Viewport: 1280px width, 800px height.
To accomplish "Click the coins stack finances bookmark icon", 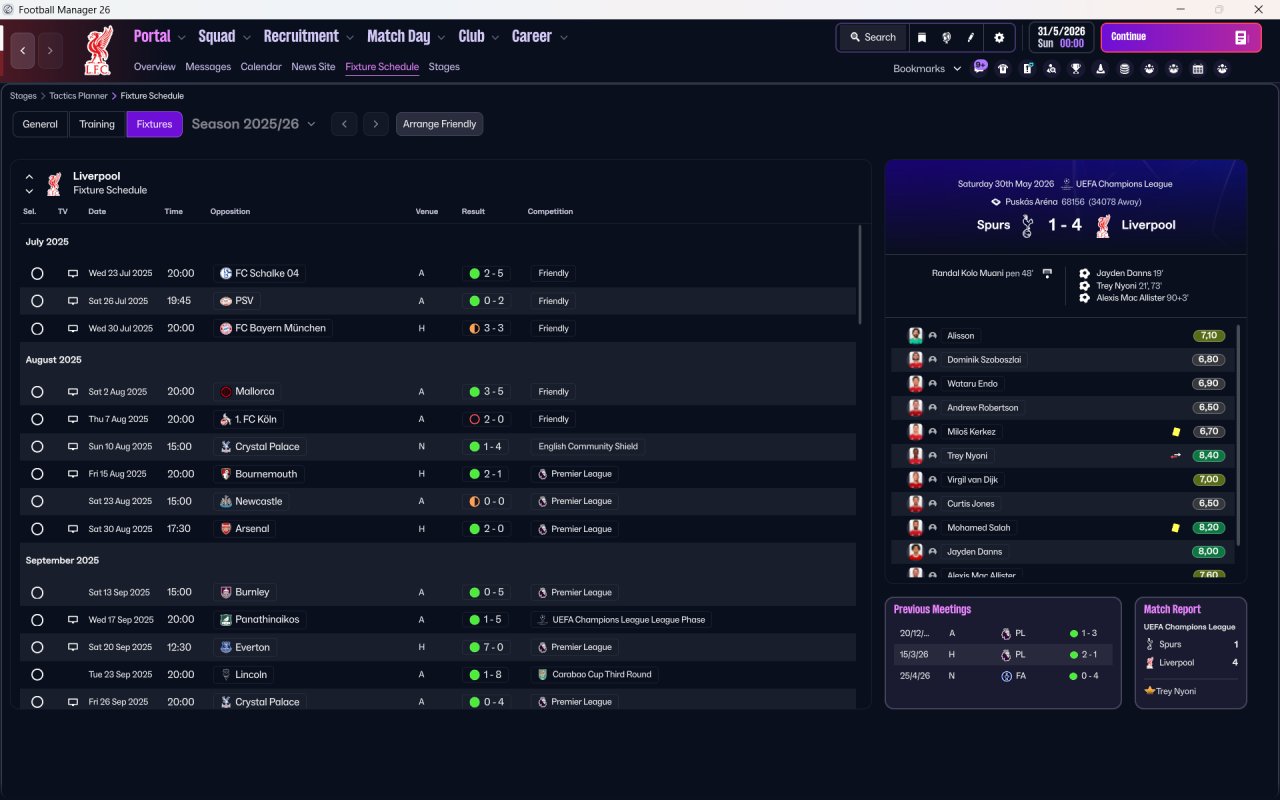I will [1124, 69].
